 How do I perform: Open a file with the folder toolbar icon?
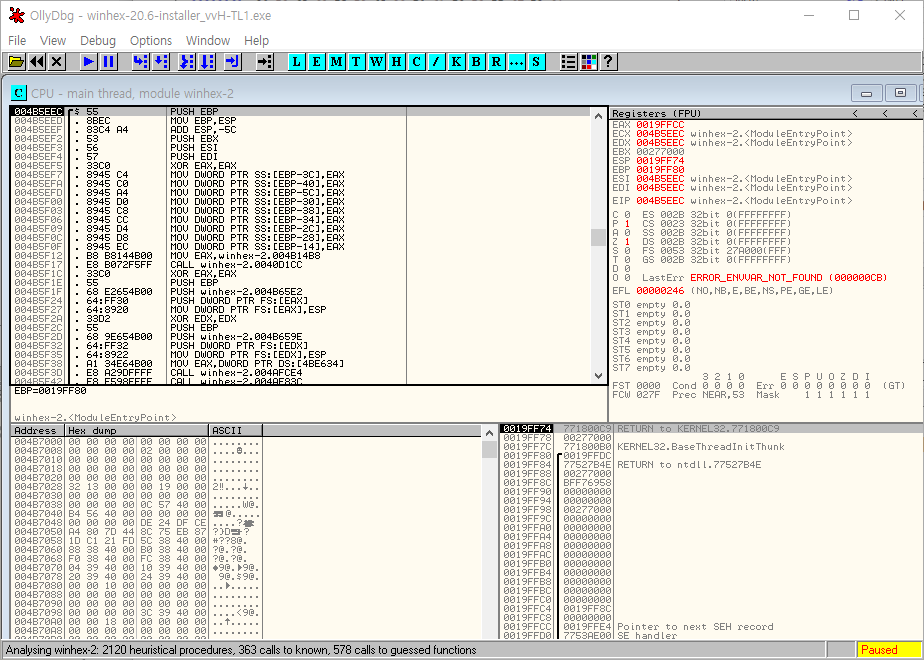tap(16, 61)
